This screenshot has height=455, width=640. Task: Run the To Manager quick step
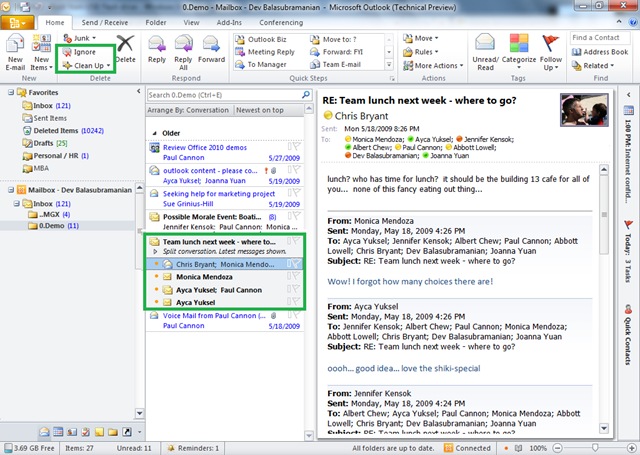pyautogui.click(x=261, y=64)
